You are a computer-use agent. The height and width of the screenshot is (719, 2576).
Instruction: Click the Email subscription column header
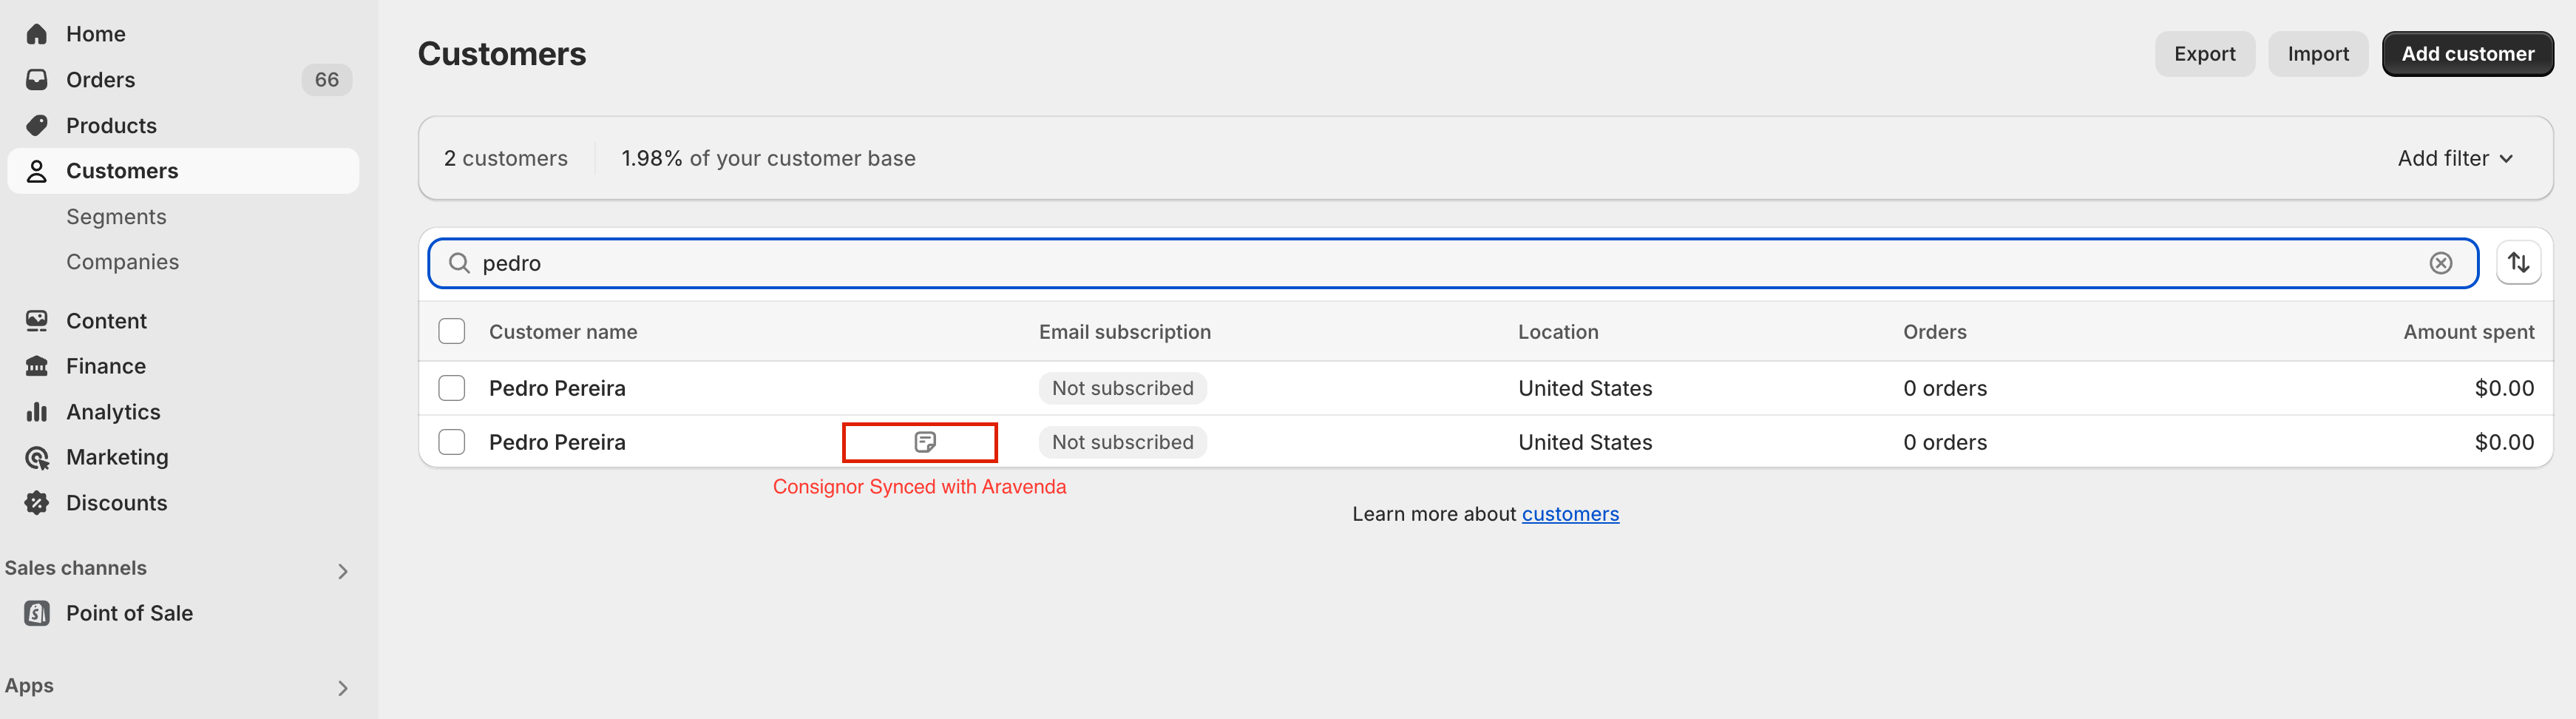(1125, 331)
